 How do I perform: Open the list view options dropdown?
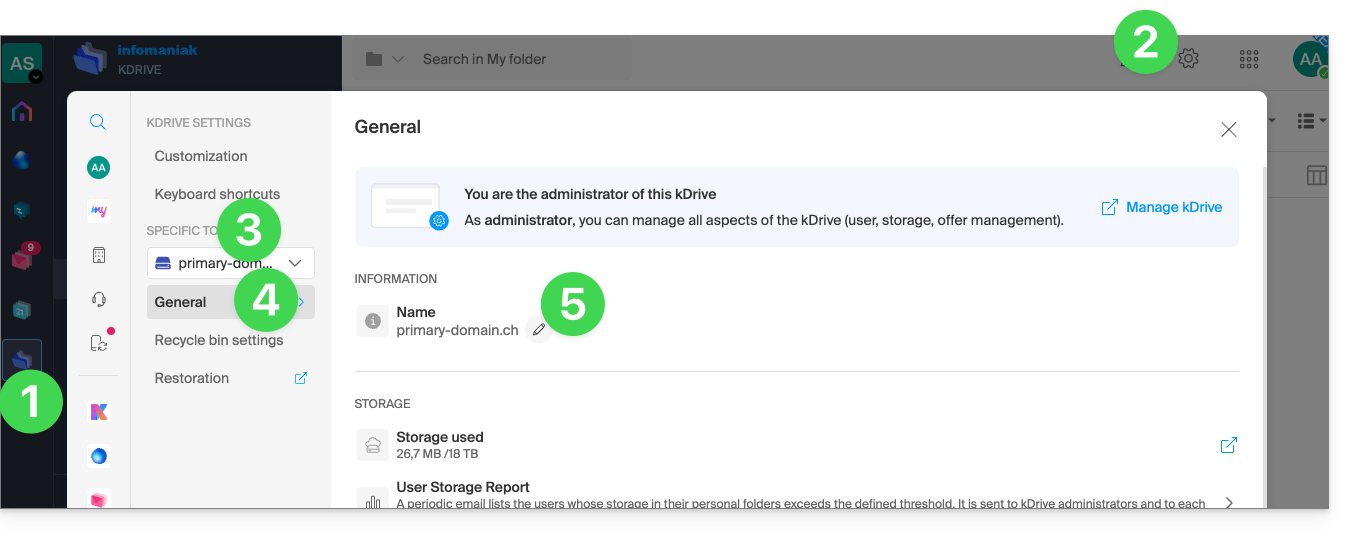coord(1311,121)
